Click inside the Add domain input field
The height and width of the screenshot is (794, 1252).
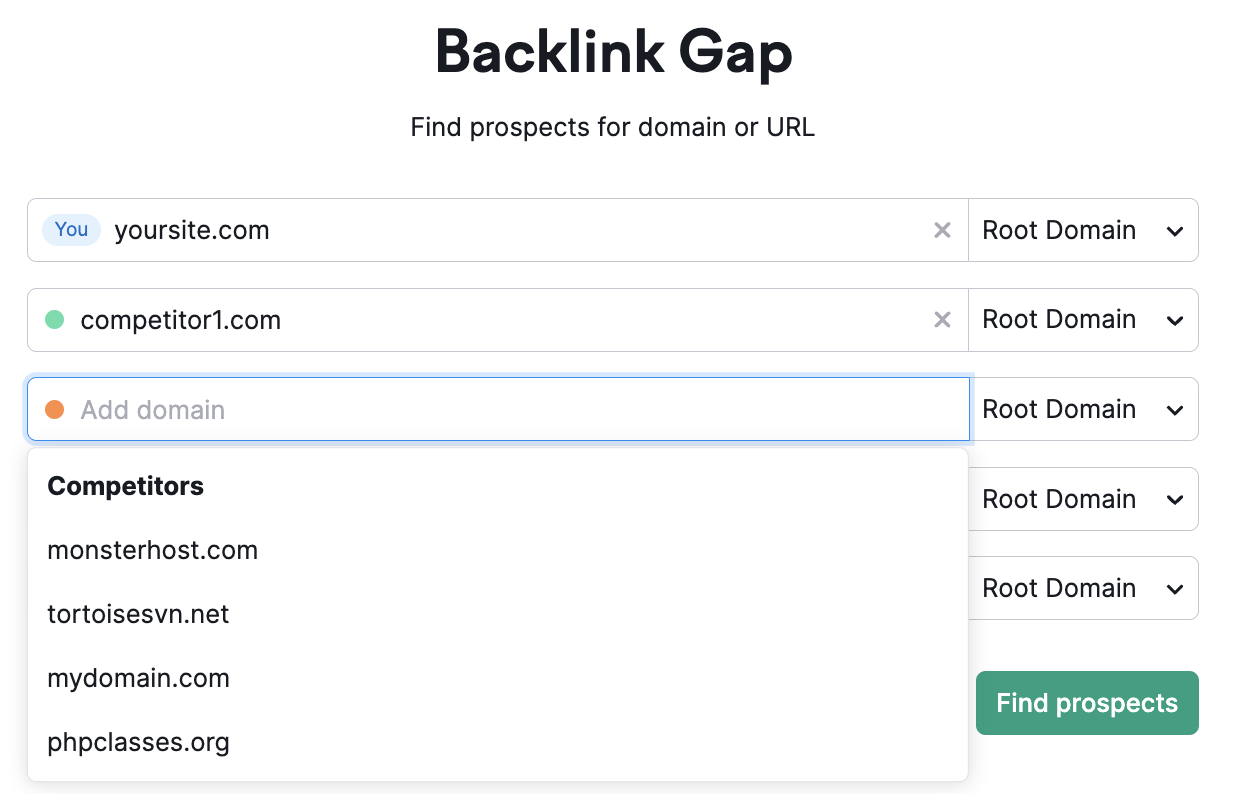pos(400,409)
